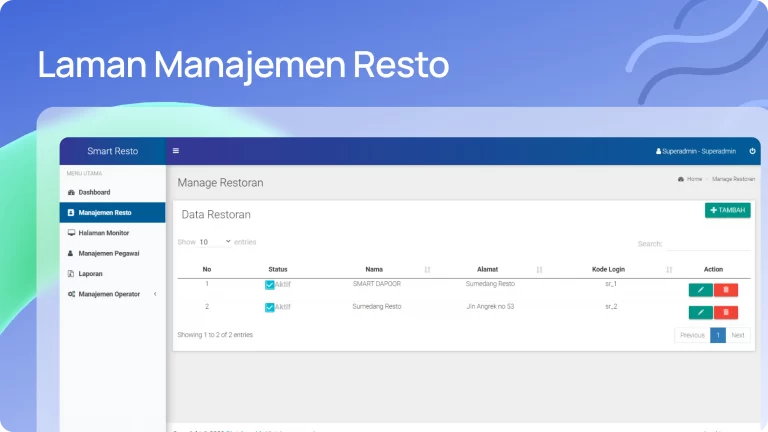
Task: Go to Laporan in the sidebar
Action: click(91, 273)
